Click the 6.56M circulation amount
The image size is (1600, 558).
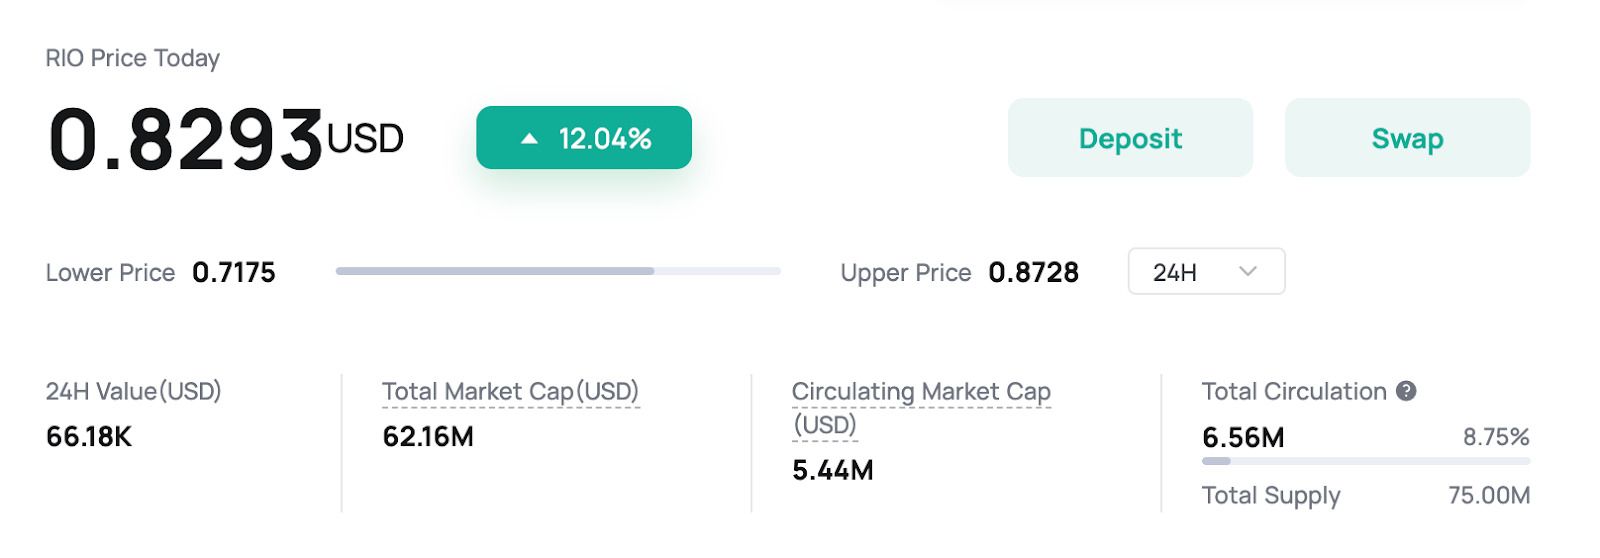pos(1243,438)
